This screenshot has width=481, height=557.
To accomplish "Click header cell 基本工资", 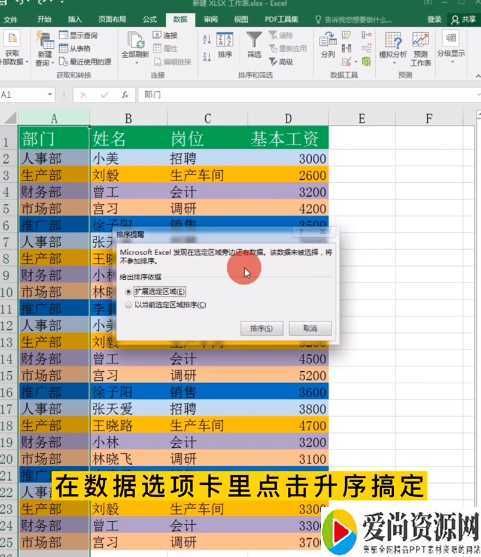I will coord(288,138).
